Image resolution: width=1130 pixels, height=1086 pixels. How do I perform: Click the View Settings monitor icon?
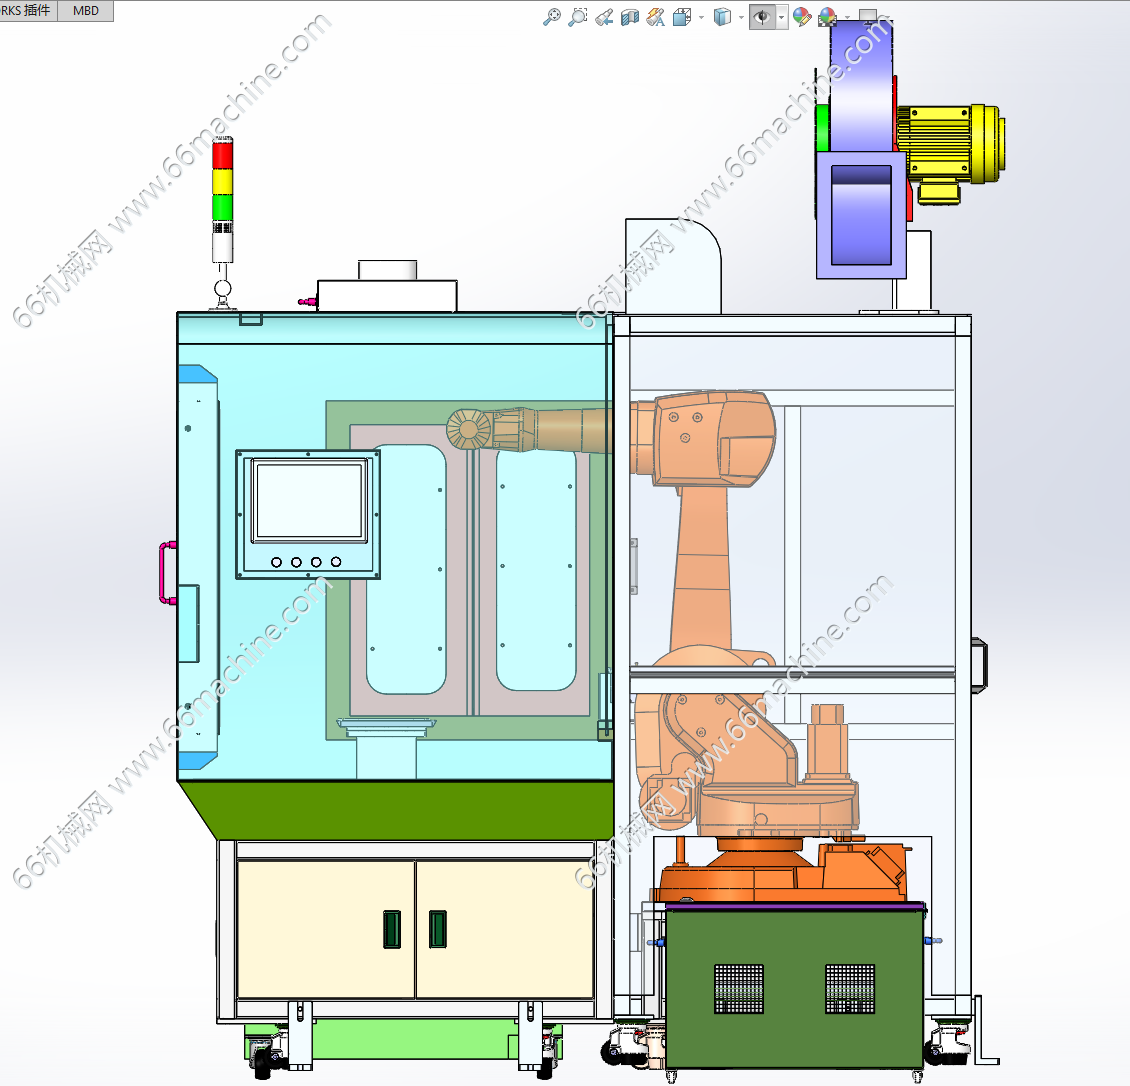click(868, 15)
